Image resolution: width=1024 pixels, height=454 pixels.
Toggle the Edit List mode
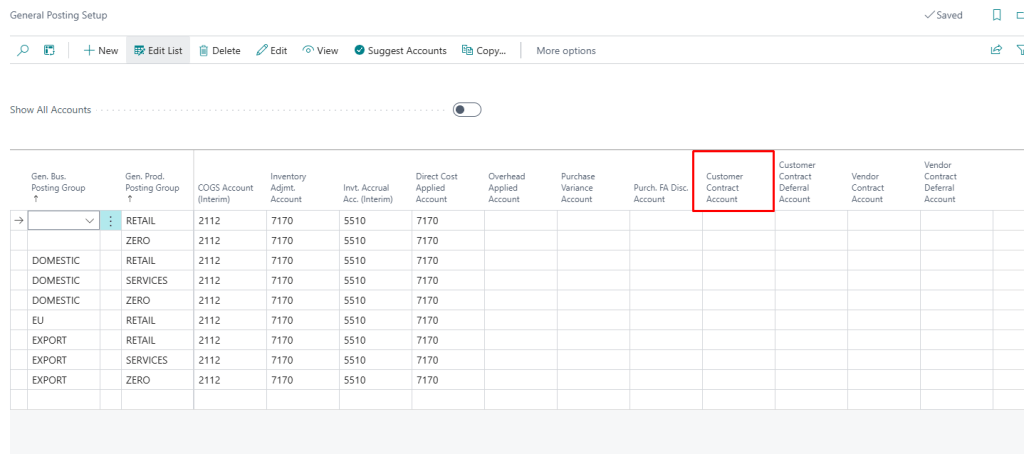pos(157,50)
